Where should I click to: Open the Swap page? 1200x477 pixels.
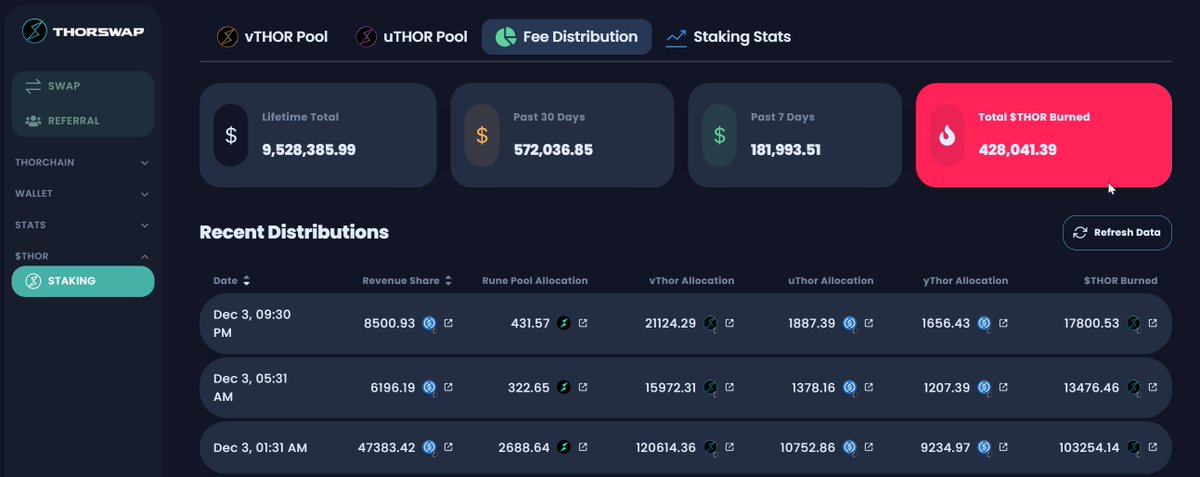tap(83, 86)
